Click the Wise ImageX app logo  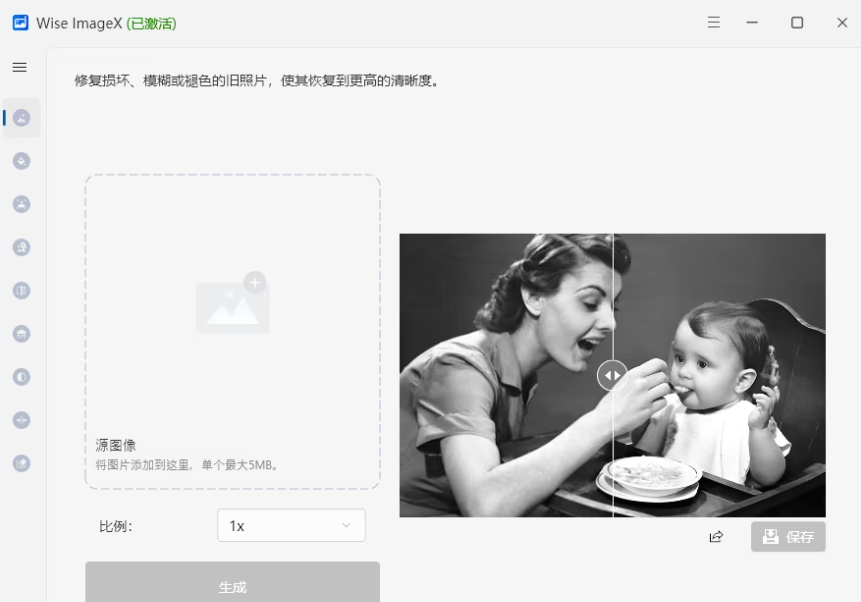20,23
